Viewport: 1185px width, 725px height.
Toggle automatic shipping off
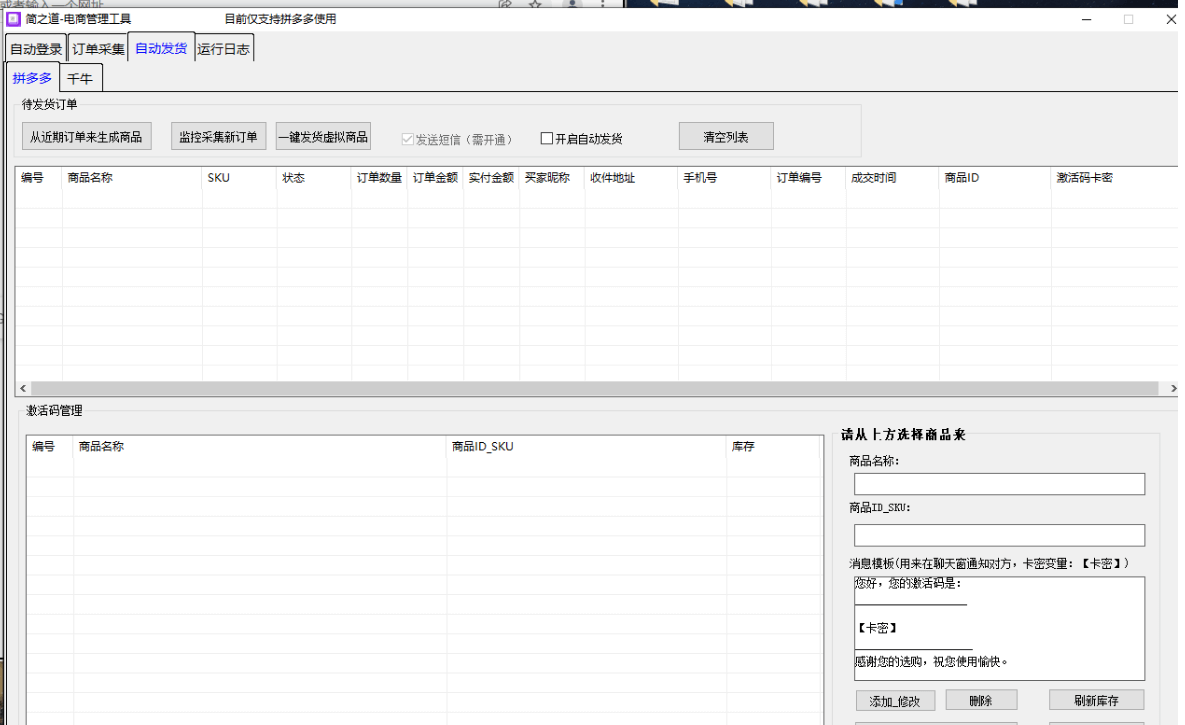[x=545, y=138]
